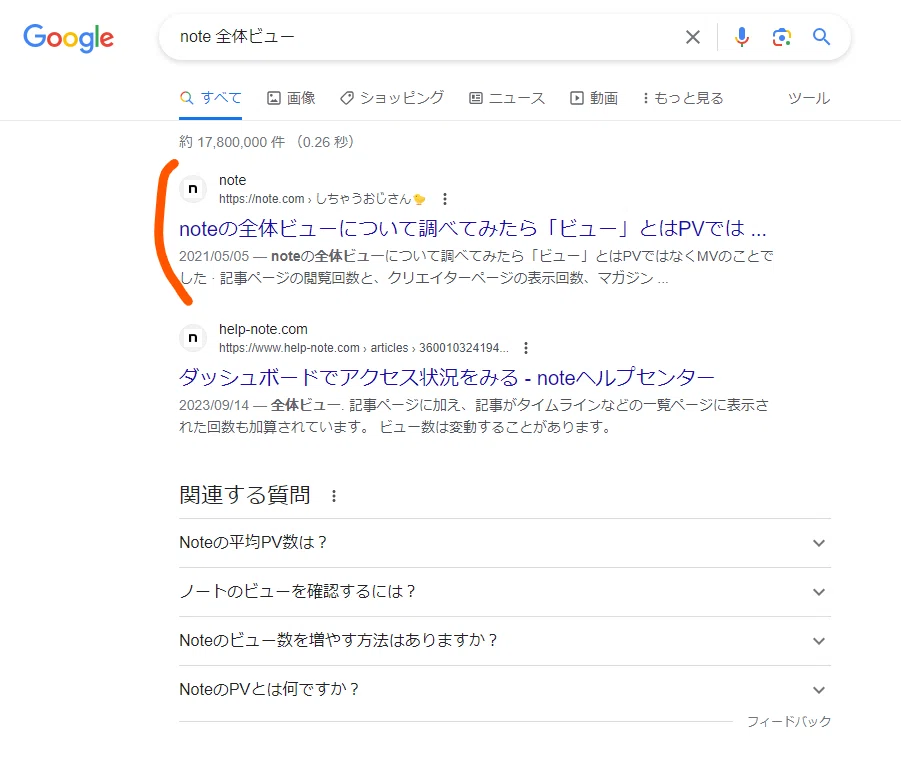Expand question NoteのPVとは何ですか？
Viewport: 901px width, 763px height.
pyautogui.click(x=505, y=689)
